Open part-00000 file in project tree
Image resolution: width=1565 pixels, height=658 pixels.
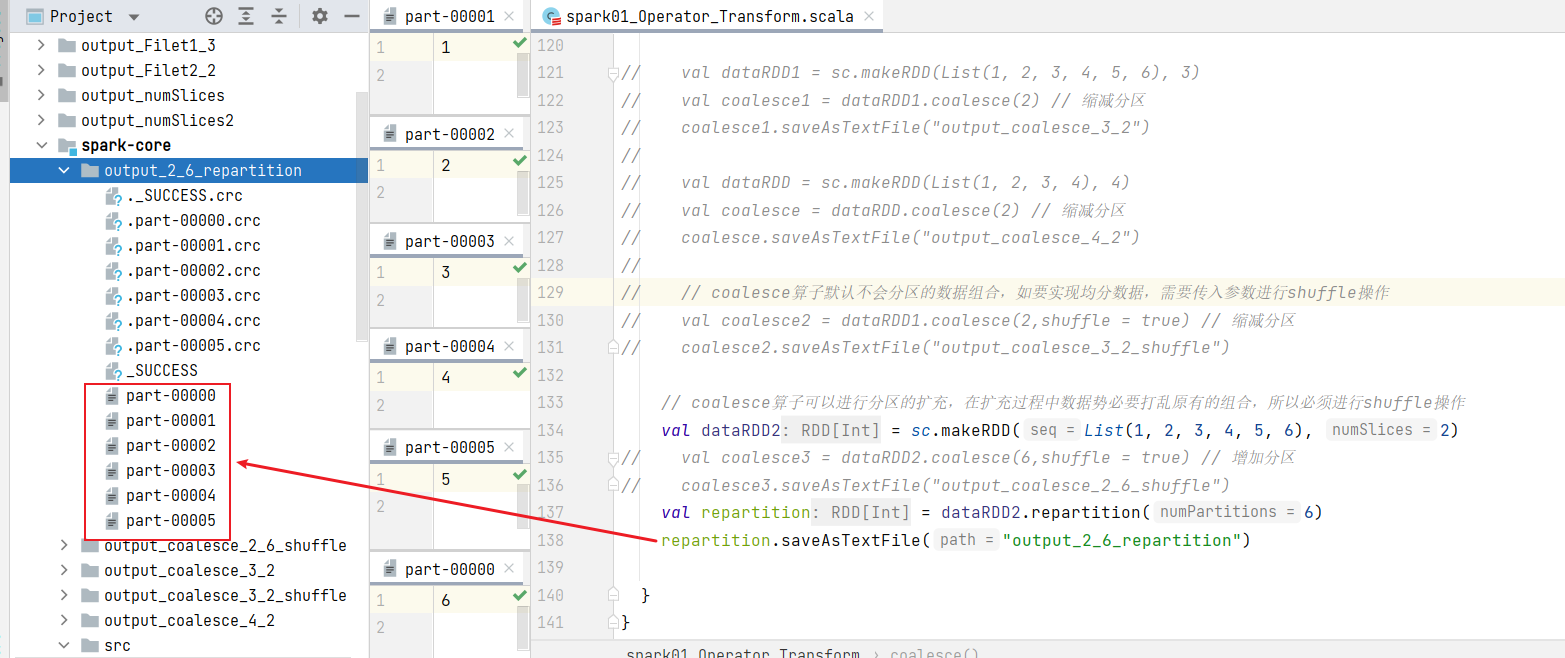[171, 395]
